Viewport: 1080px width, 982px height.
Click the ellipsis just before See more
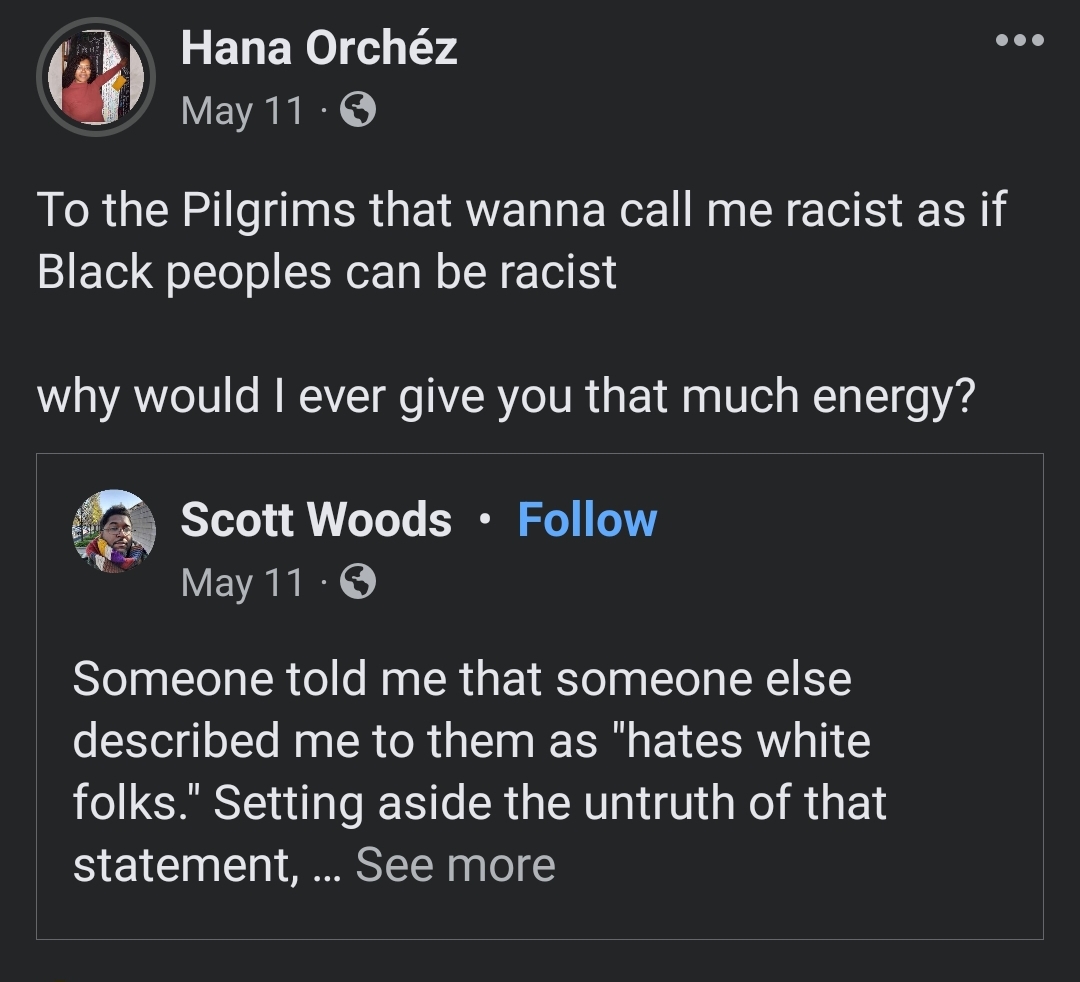coord(326,866)
